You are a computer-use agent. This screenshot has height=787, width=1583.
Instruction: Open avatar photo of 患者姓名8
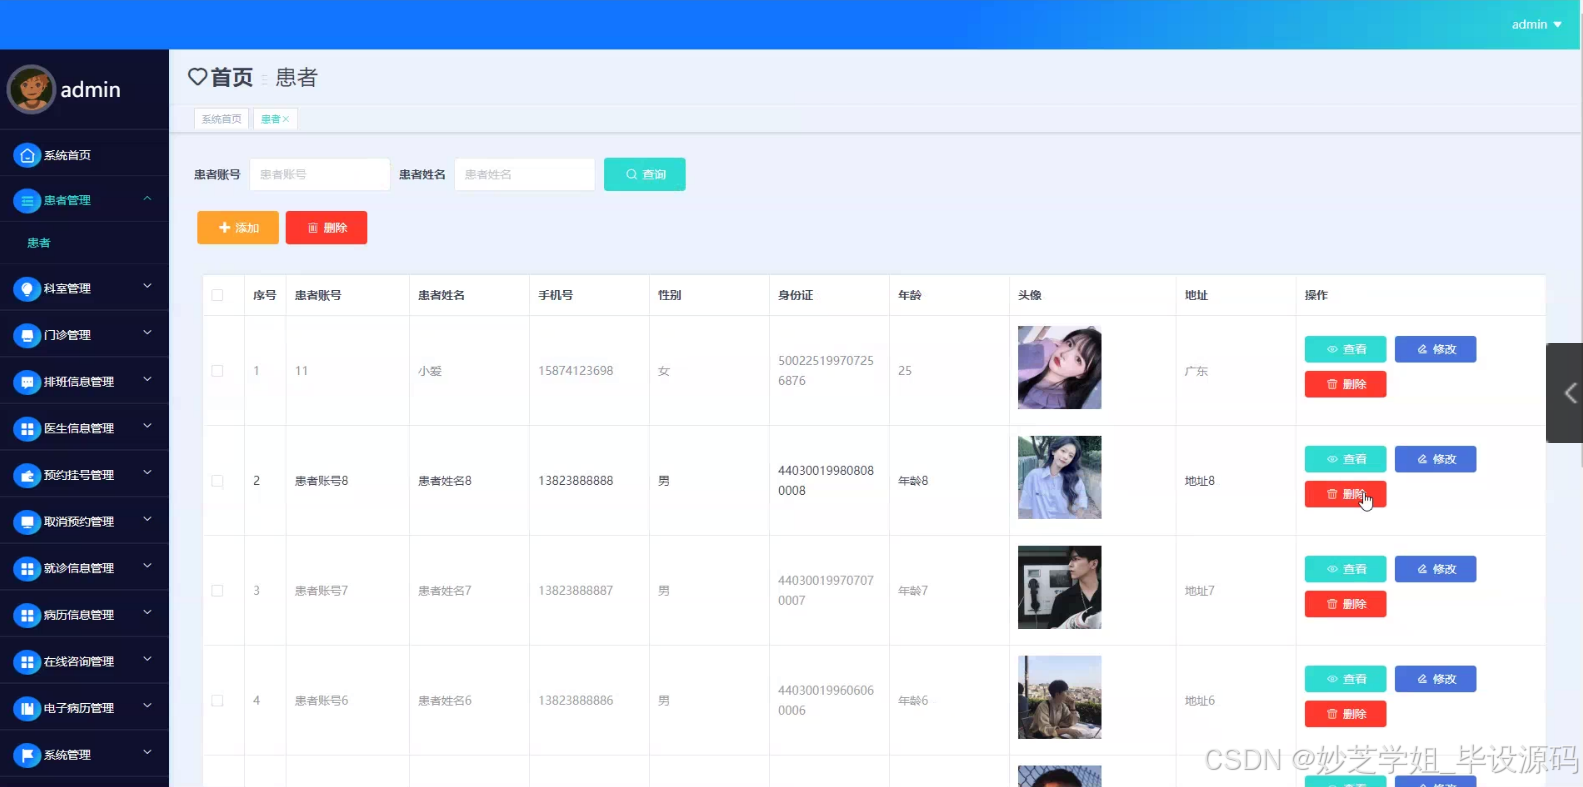click(1059, 477)
